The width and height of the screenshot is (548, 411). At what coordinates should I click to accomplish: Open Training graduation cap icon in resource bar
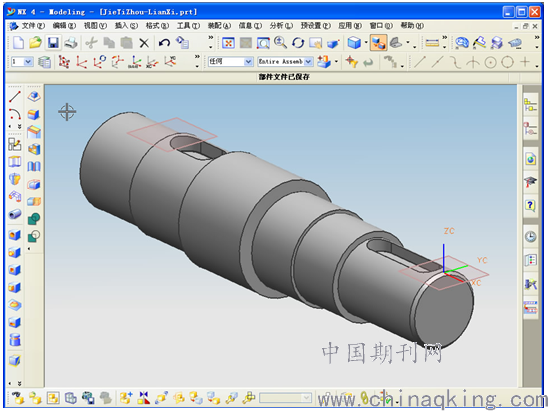(x=530, y=182)
